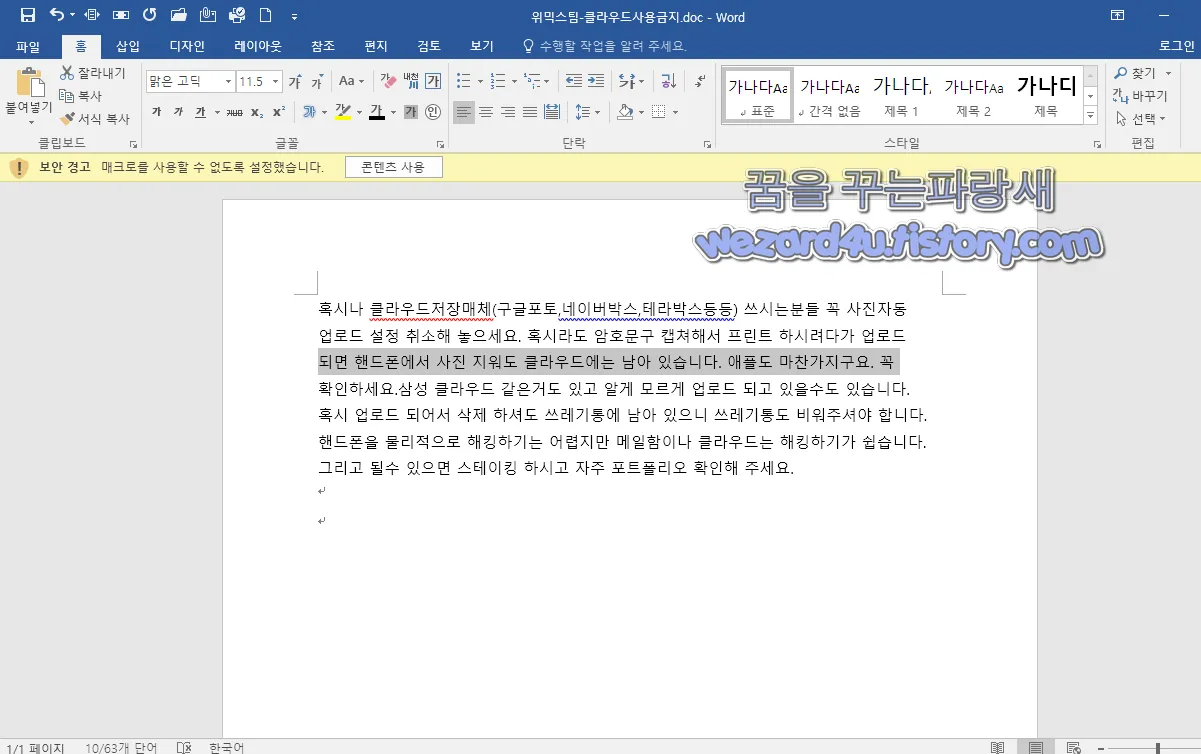
Task: Click the sort icon in paragraph group
Action: click(669, 81)
